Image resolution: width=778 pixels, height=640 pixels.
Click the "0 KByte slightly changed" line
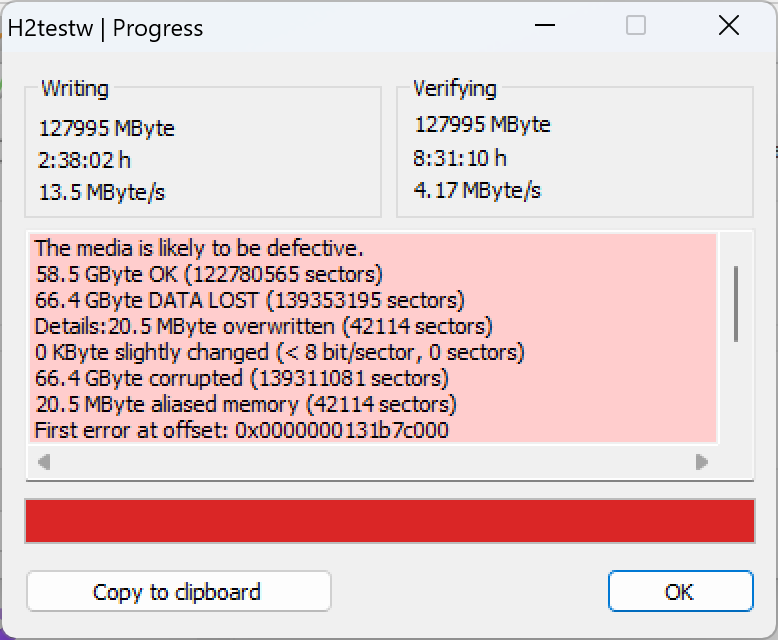pos(279,352)
